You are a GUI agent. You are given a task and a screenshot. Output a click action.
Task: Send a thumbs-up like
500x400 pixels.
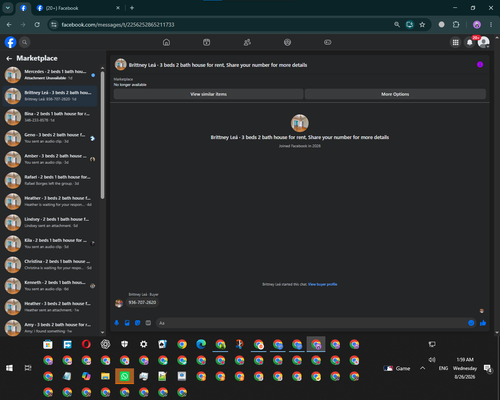pos(483,323)
